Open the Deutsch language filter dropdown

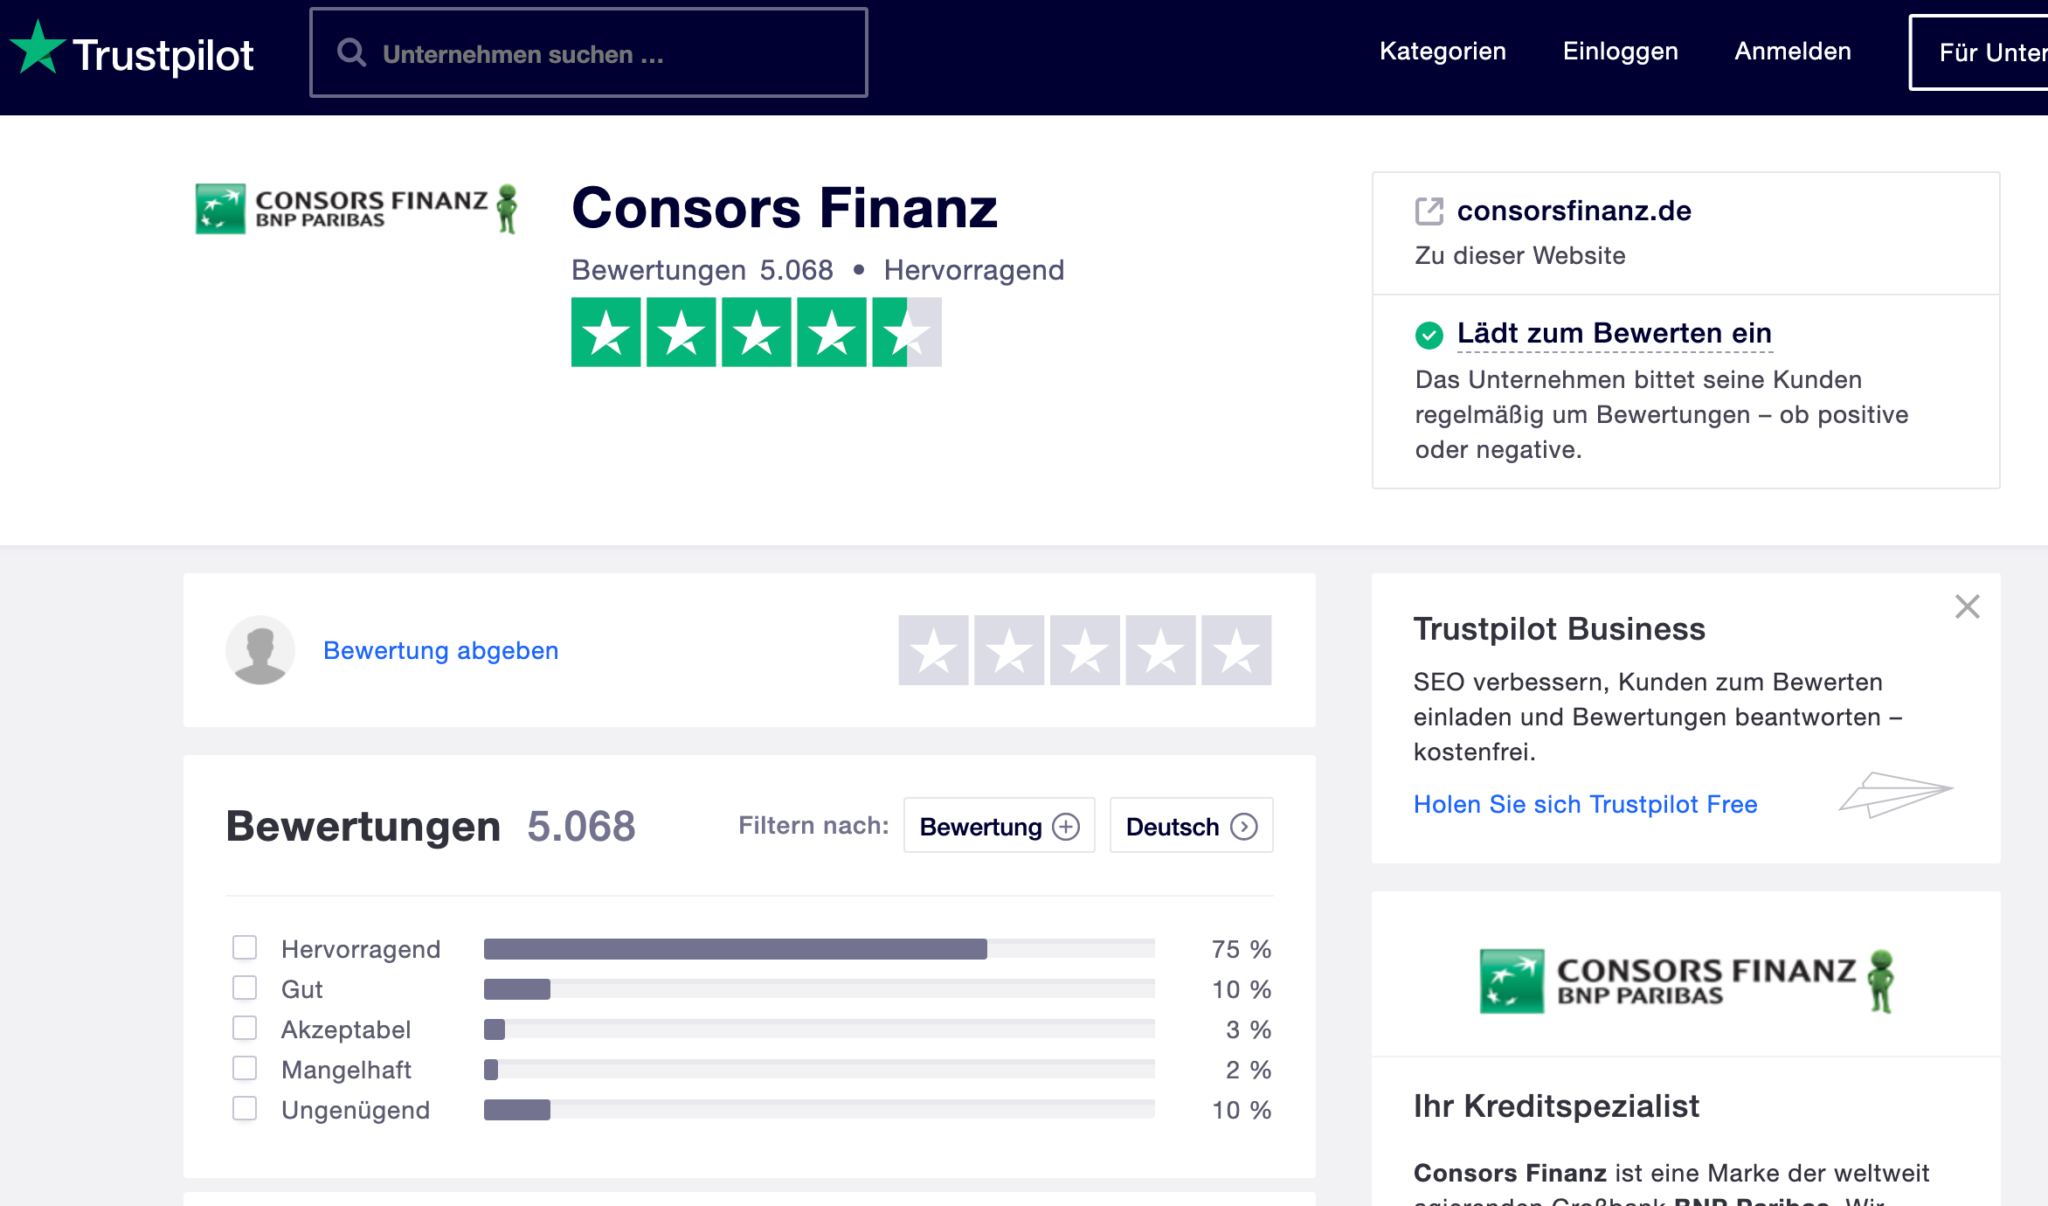tap(1190, 826)
